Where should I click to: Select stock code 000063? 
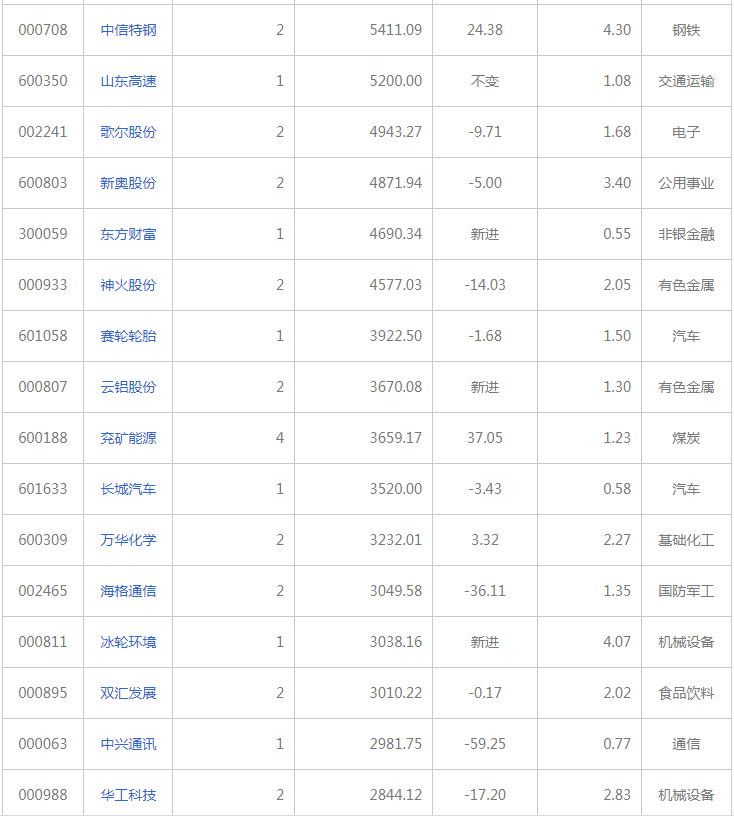pos(43,744)
